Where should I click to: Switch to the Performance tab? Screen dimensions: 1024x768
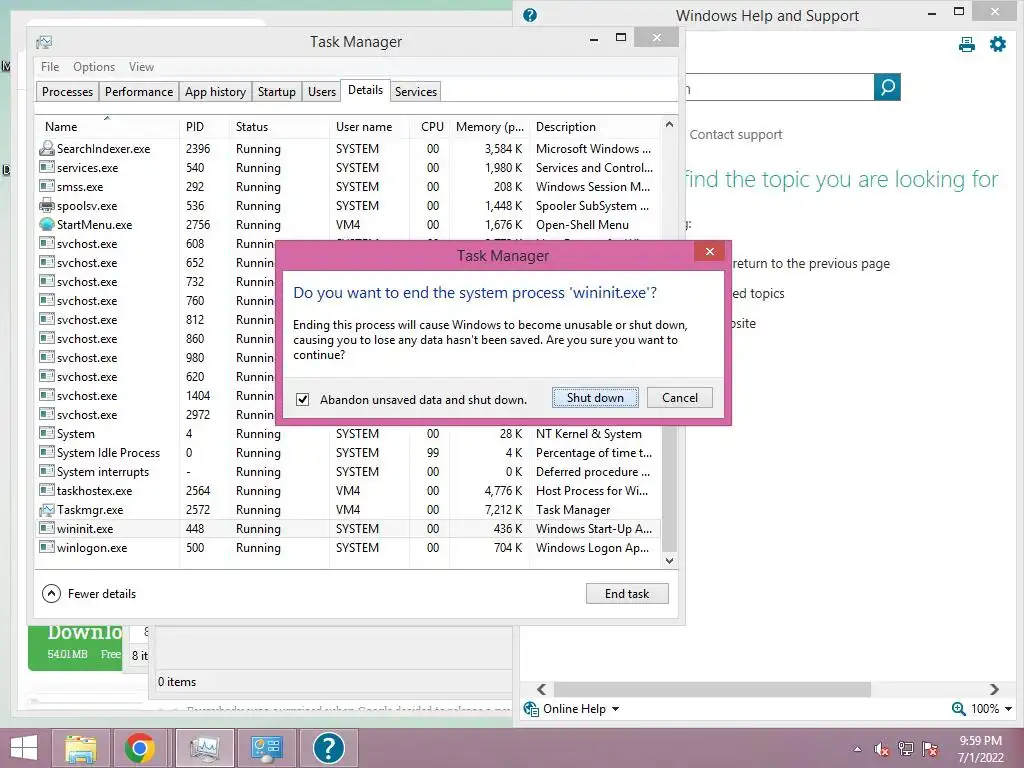click(x=139, y=91)
